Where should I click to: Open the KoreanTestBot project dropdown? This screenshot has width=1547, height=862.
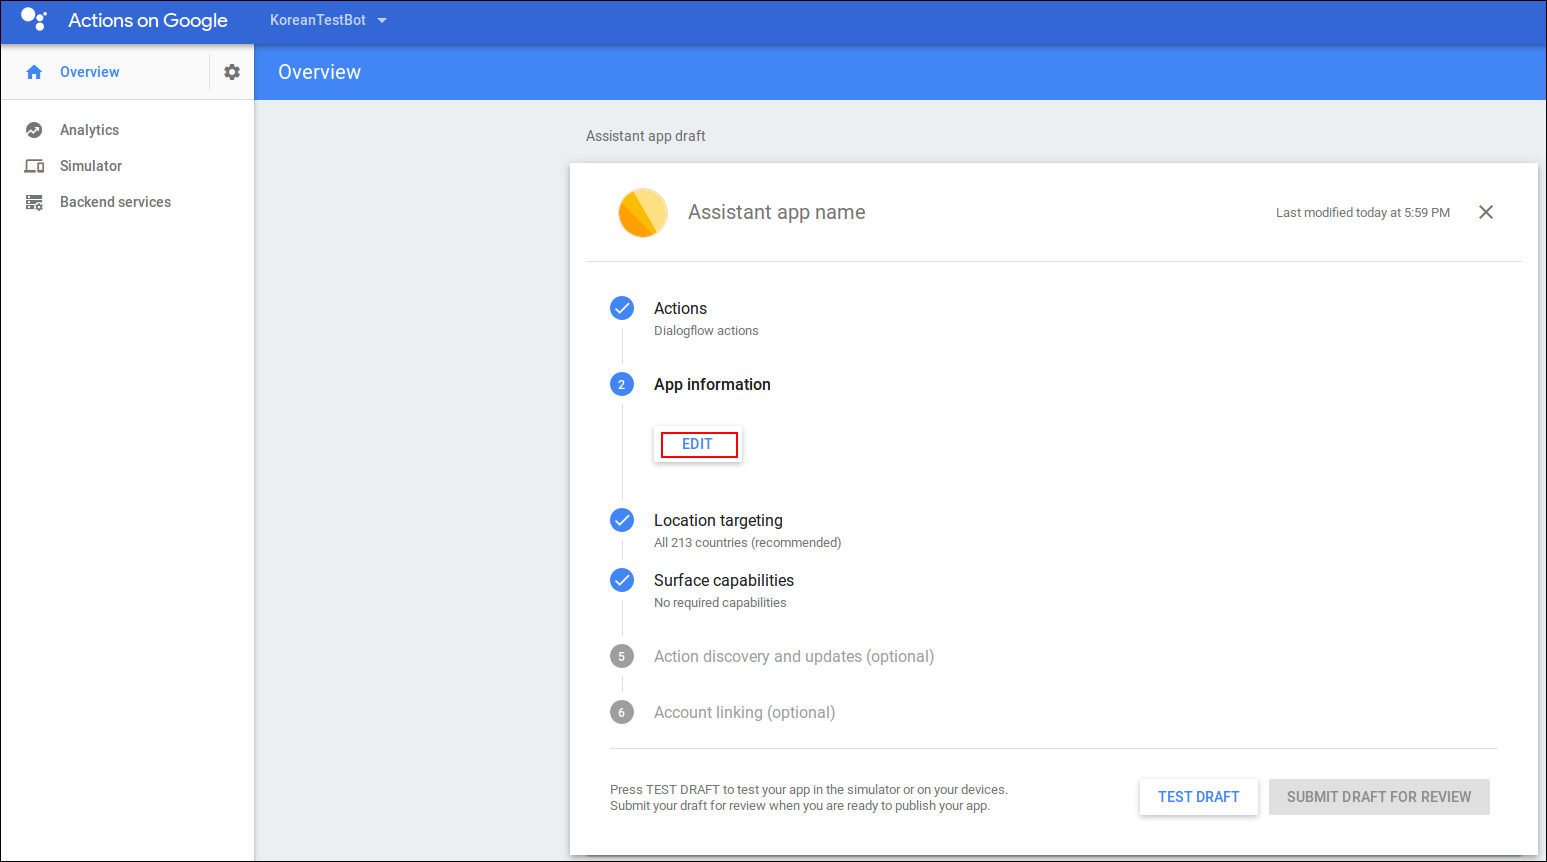coord(328,20)
